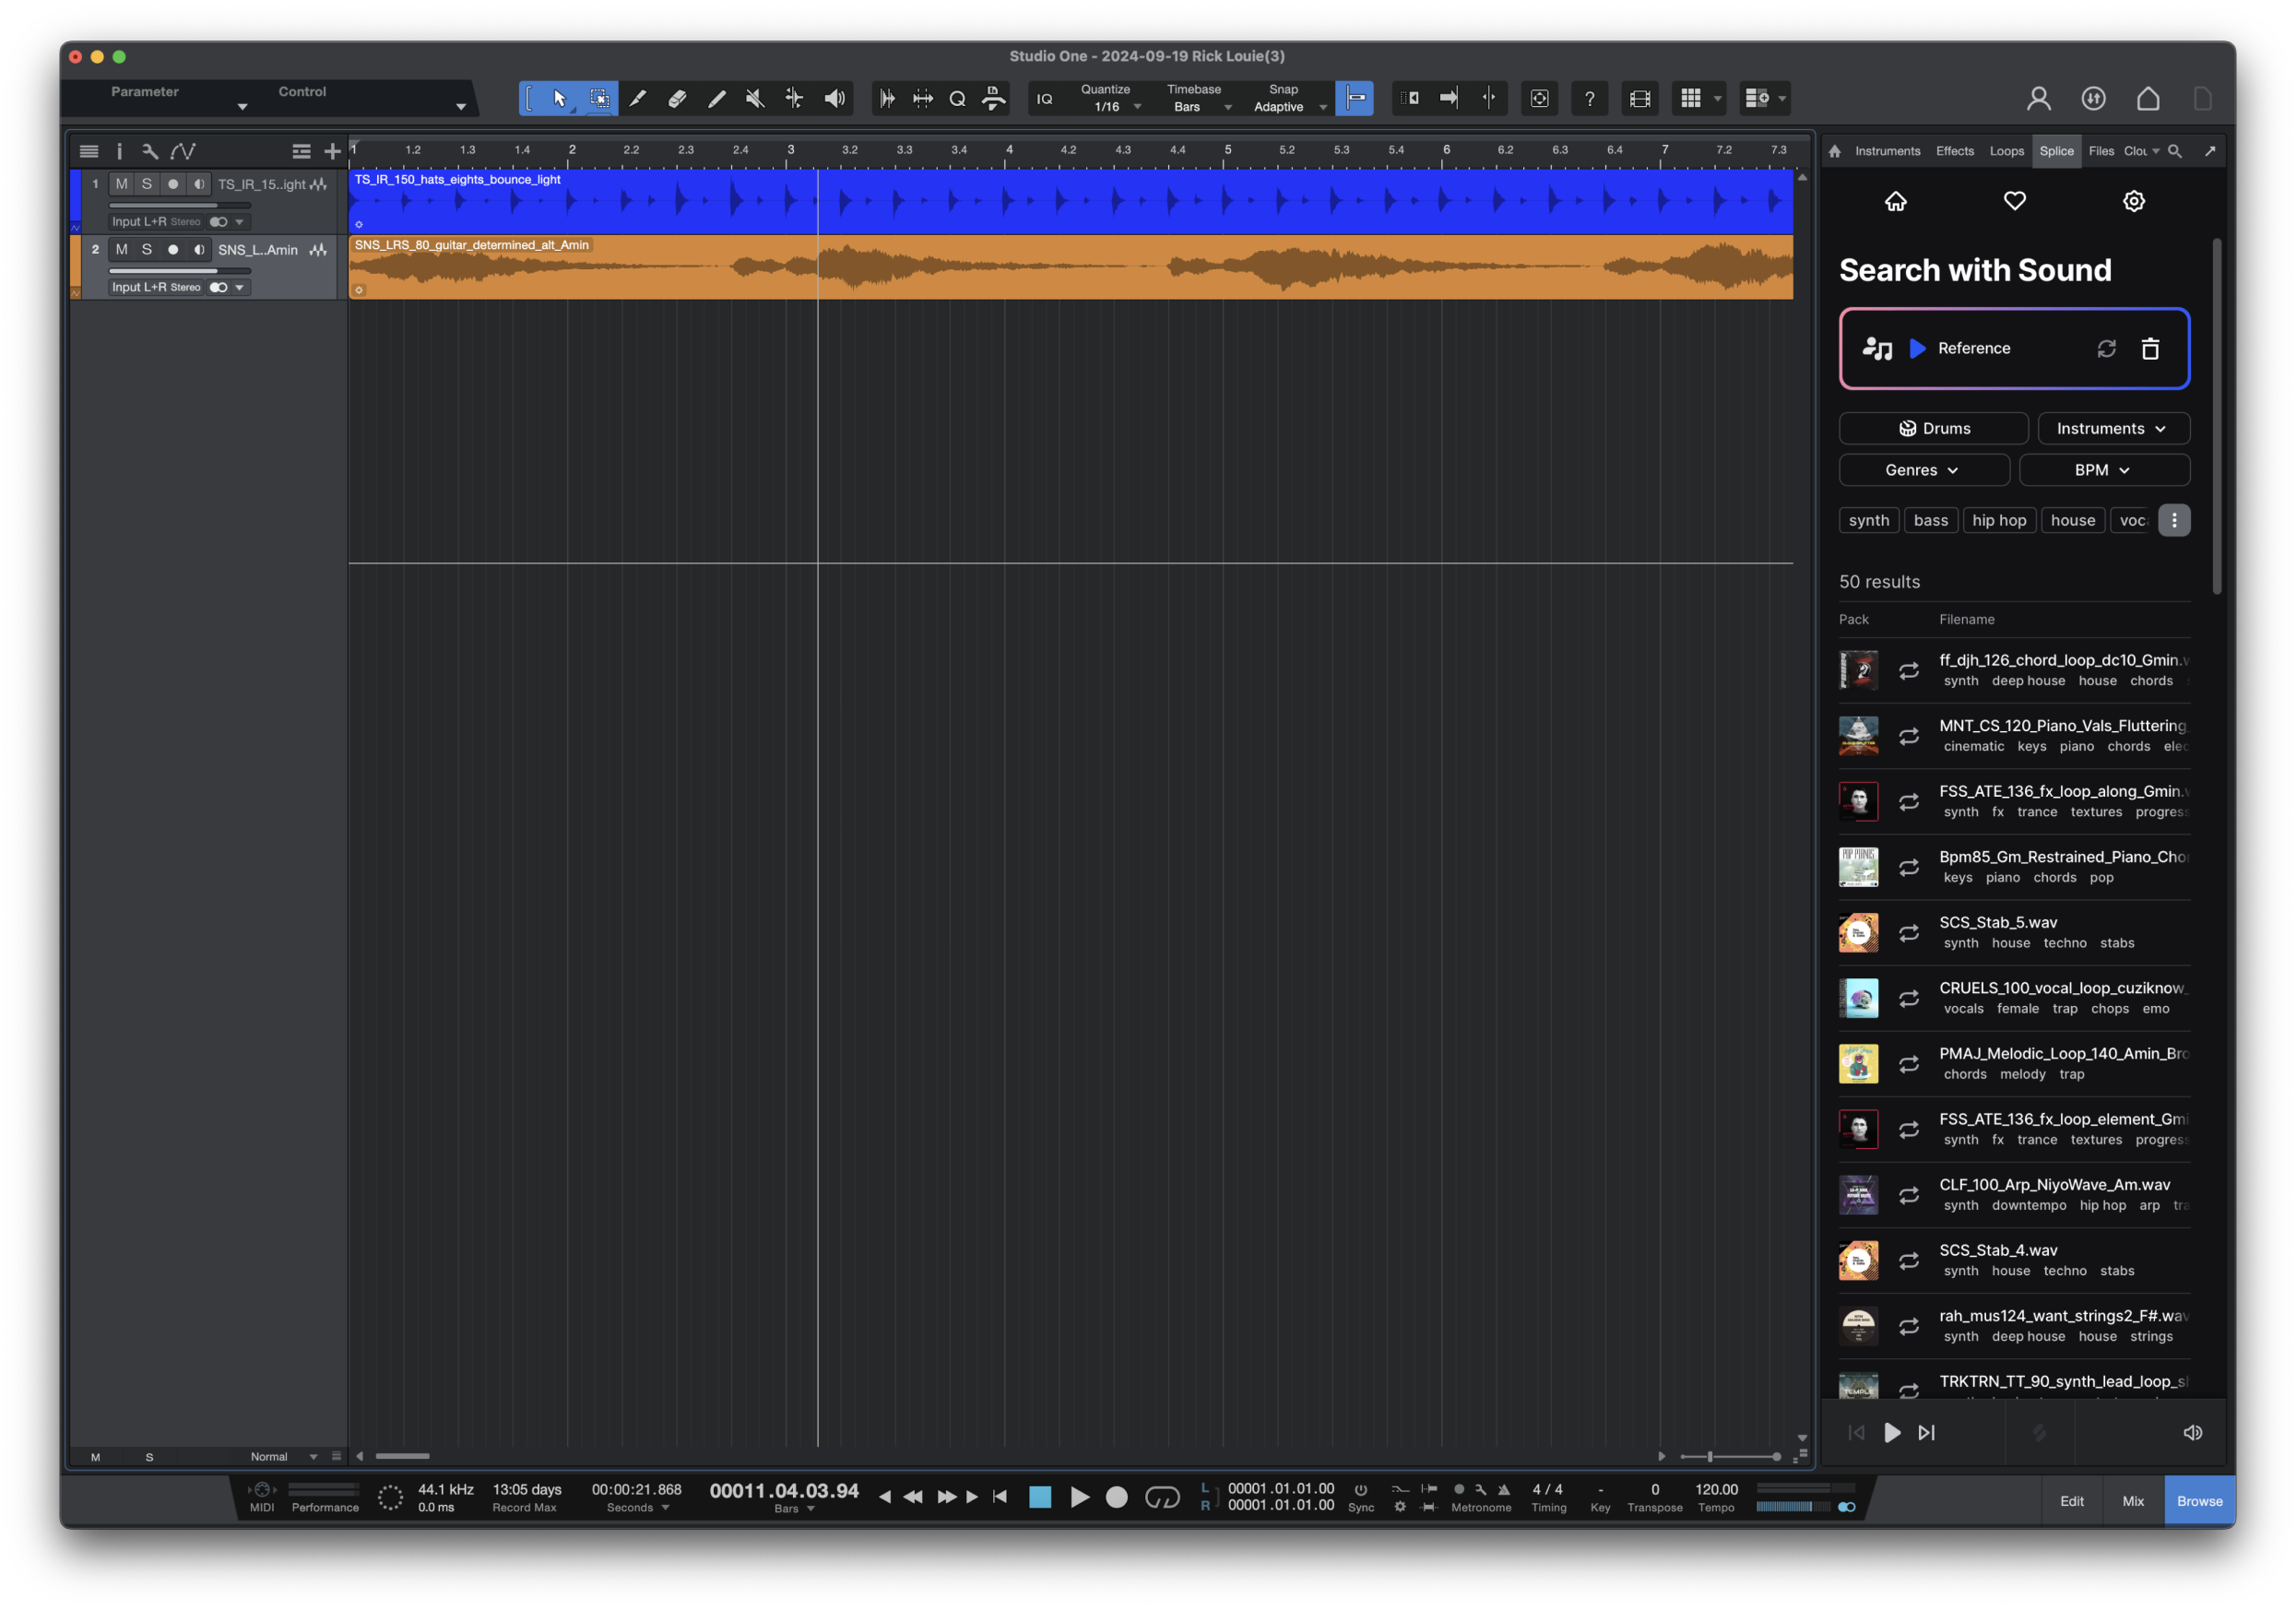Click the transport Record button
This screenshot has height=1610, width=2296.
(x=1116, y=1496)
